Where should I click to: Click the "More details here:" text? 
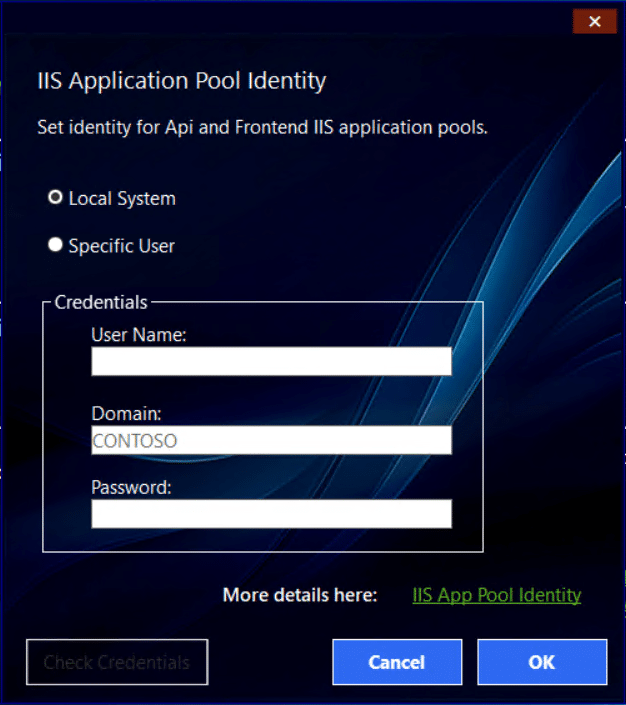[x=299, y=596]
